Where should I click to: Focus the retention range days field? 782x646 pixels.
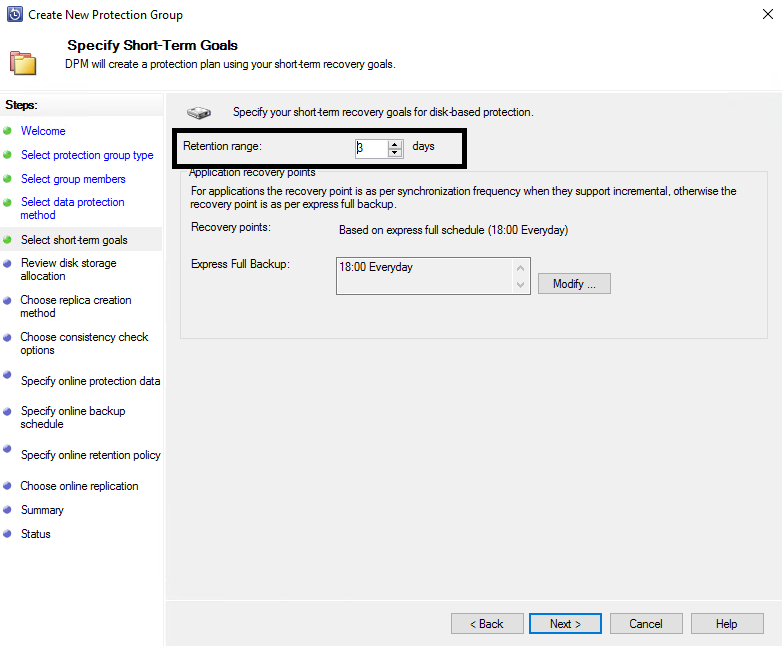[370, 148]
